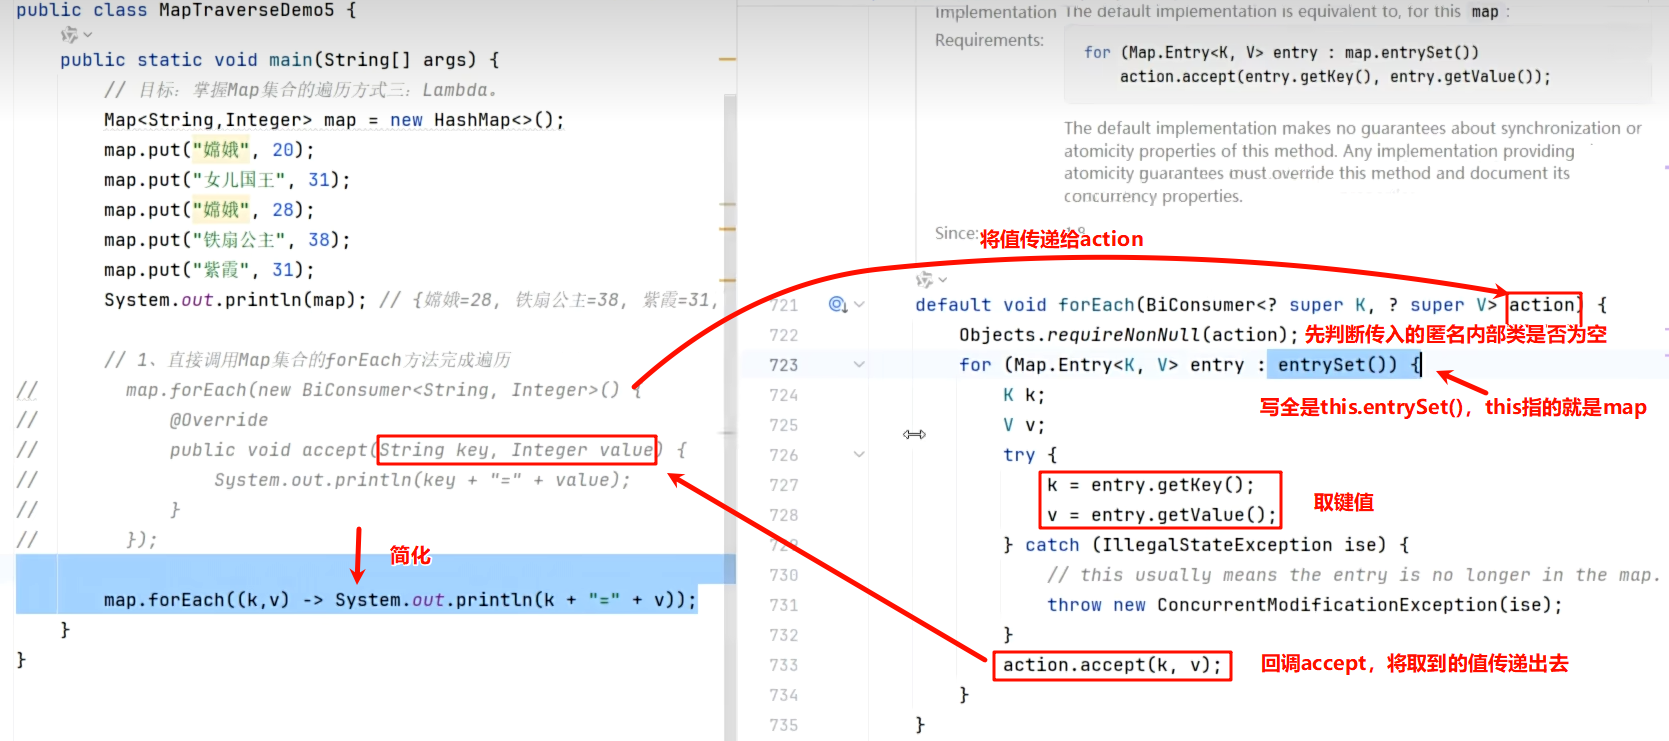Click the implemented-method gutter icon on line 721
The image size is (1669, 741).
tap(838, 305)
